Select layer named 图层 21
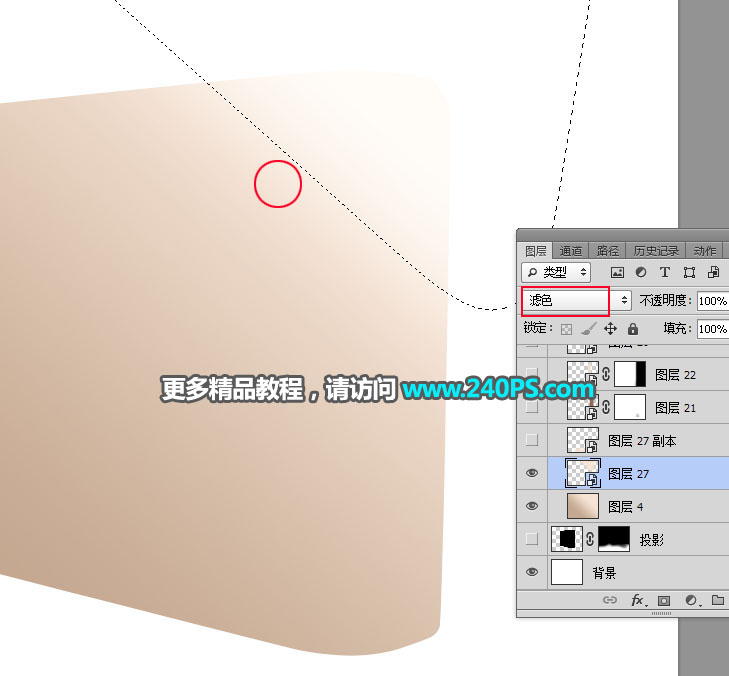This screenshot has width=729, height=676. pyautogui.click(x=676, y=408)
